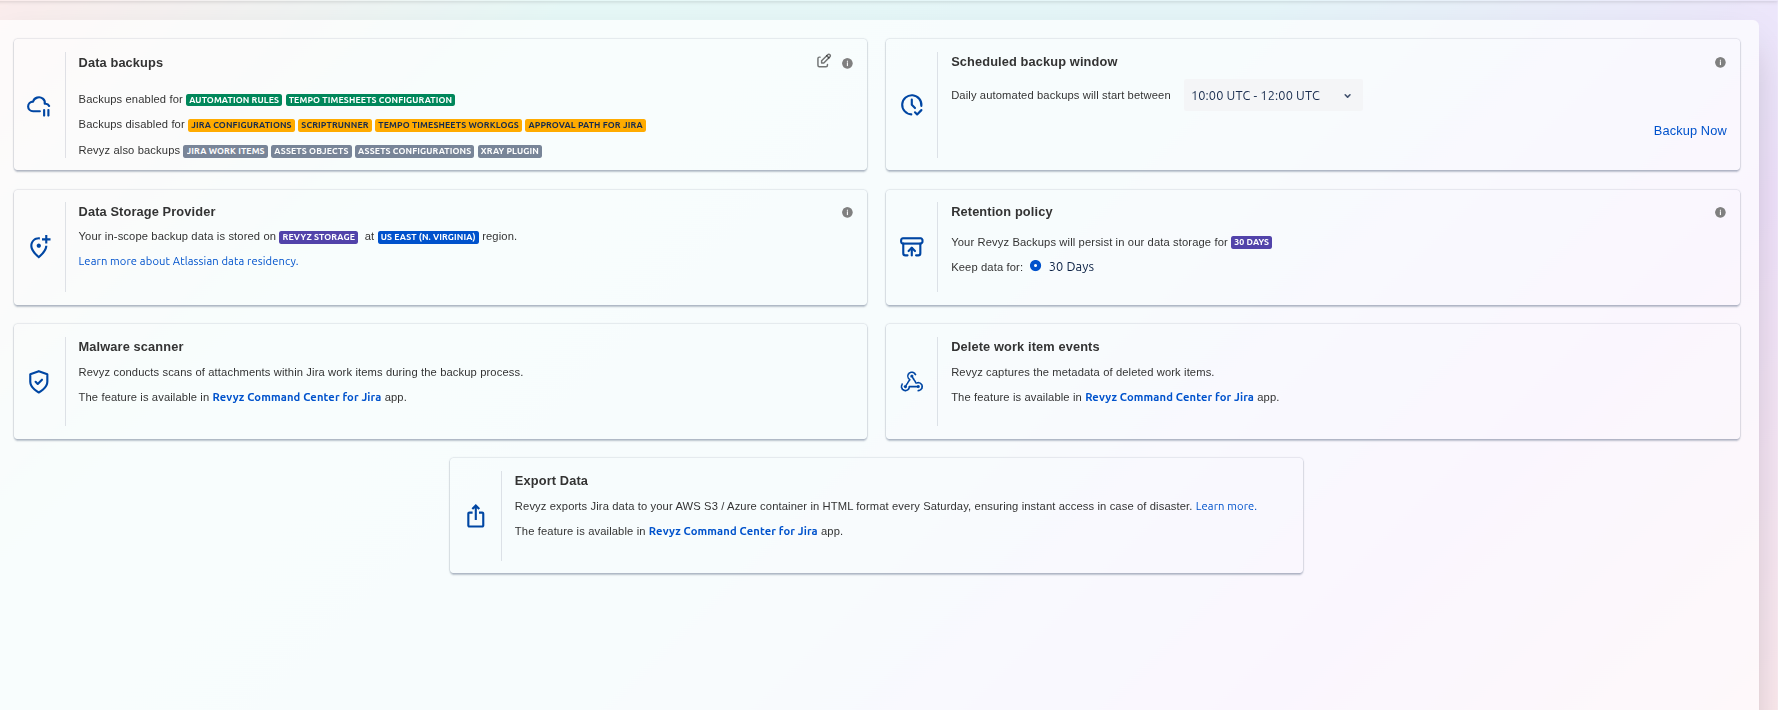1778x710 pixels.
Task: Click the Data backups heading
Action: pos(121,62)
